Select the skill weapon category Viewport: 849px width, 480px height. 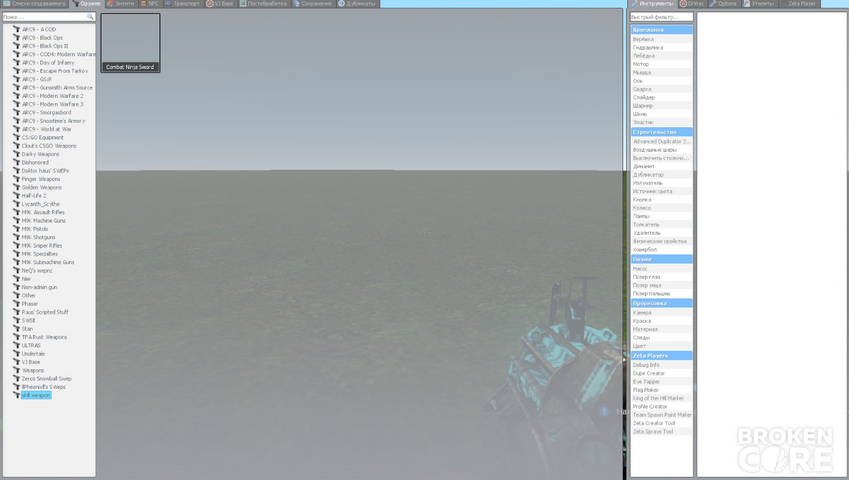point(36,396)
